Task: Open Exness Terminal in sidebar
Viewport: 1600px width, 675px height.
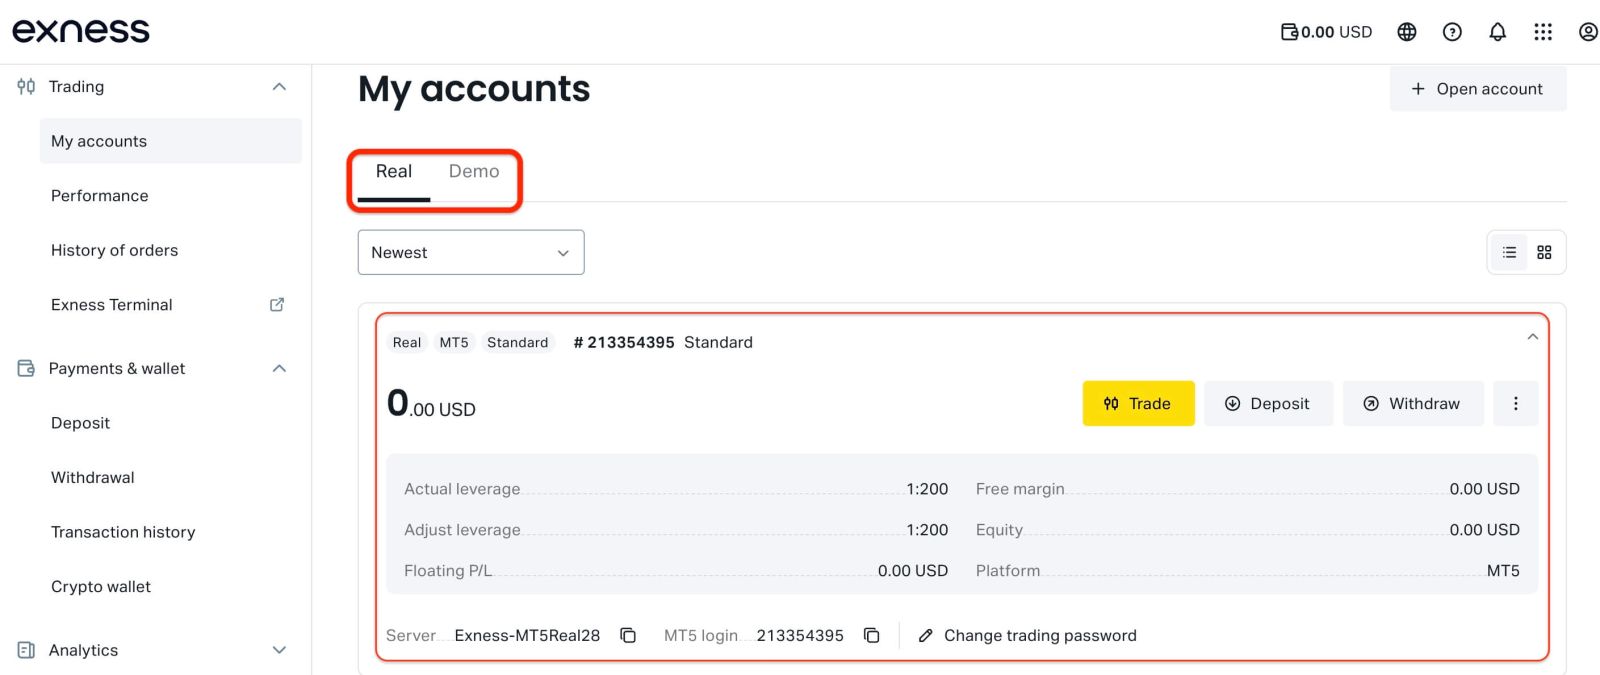Action: coord(112,305)
